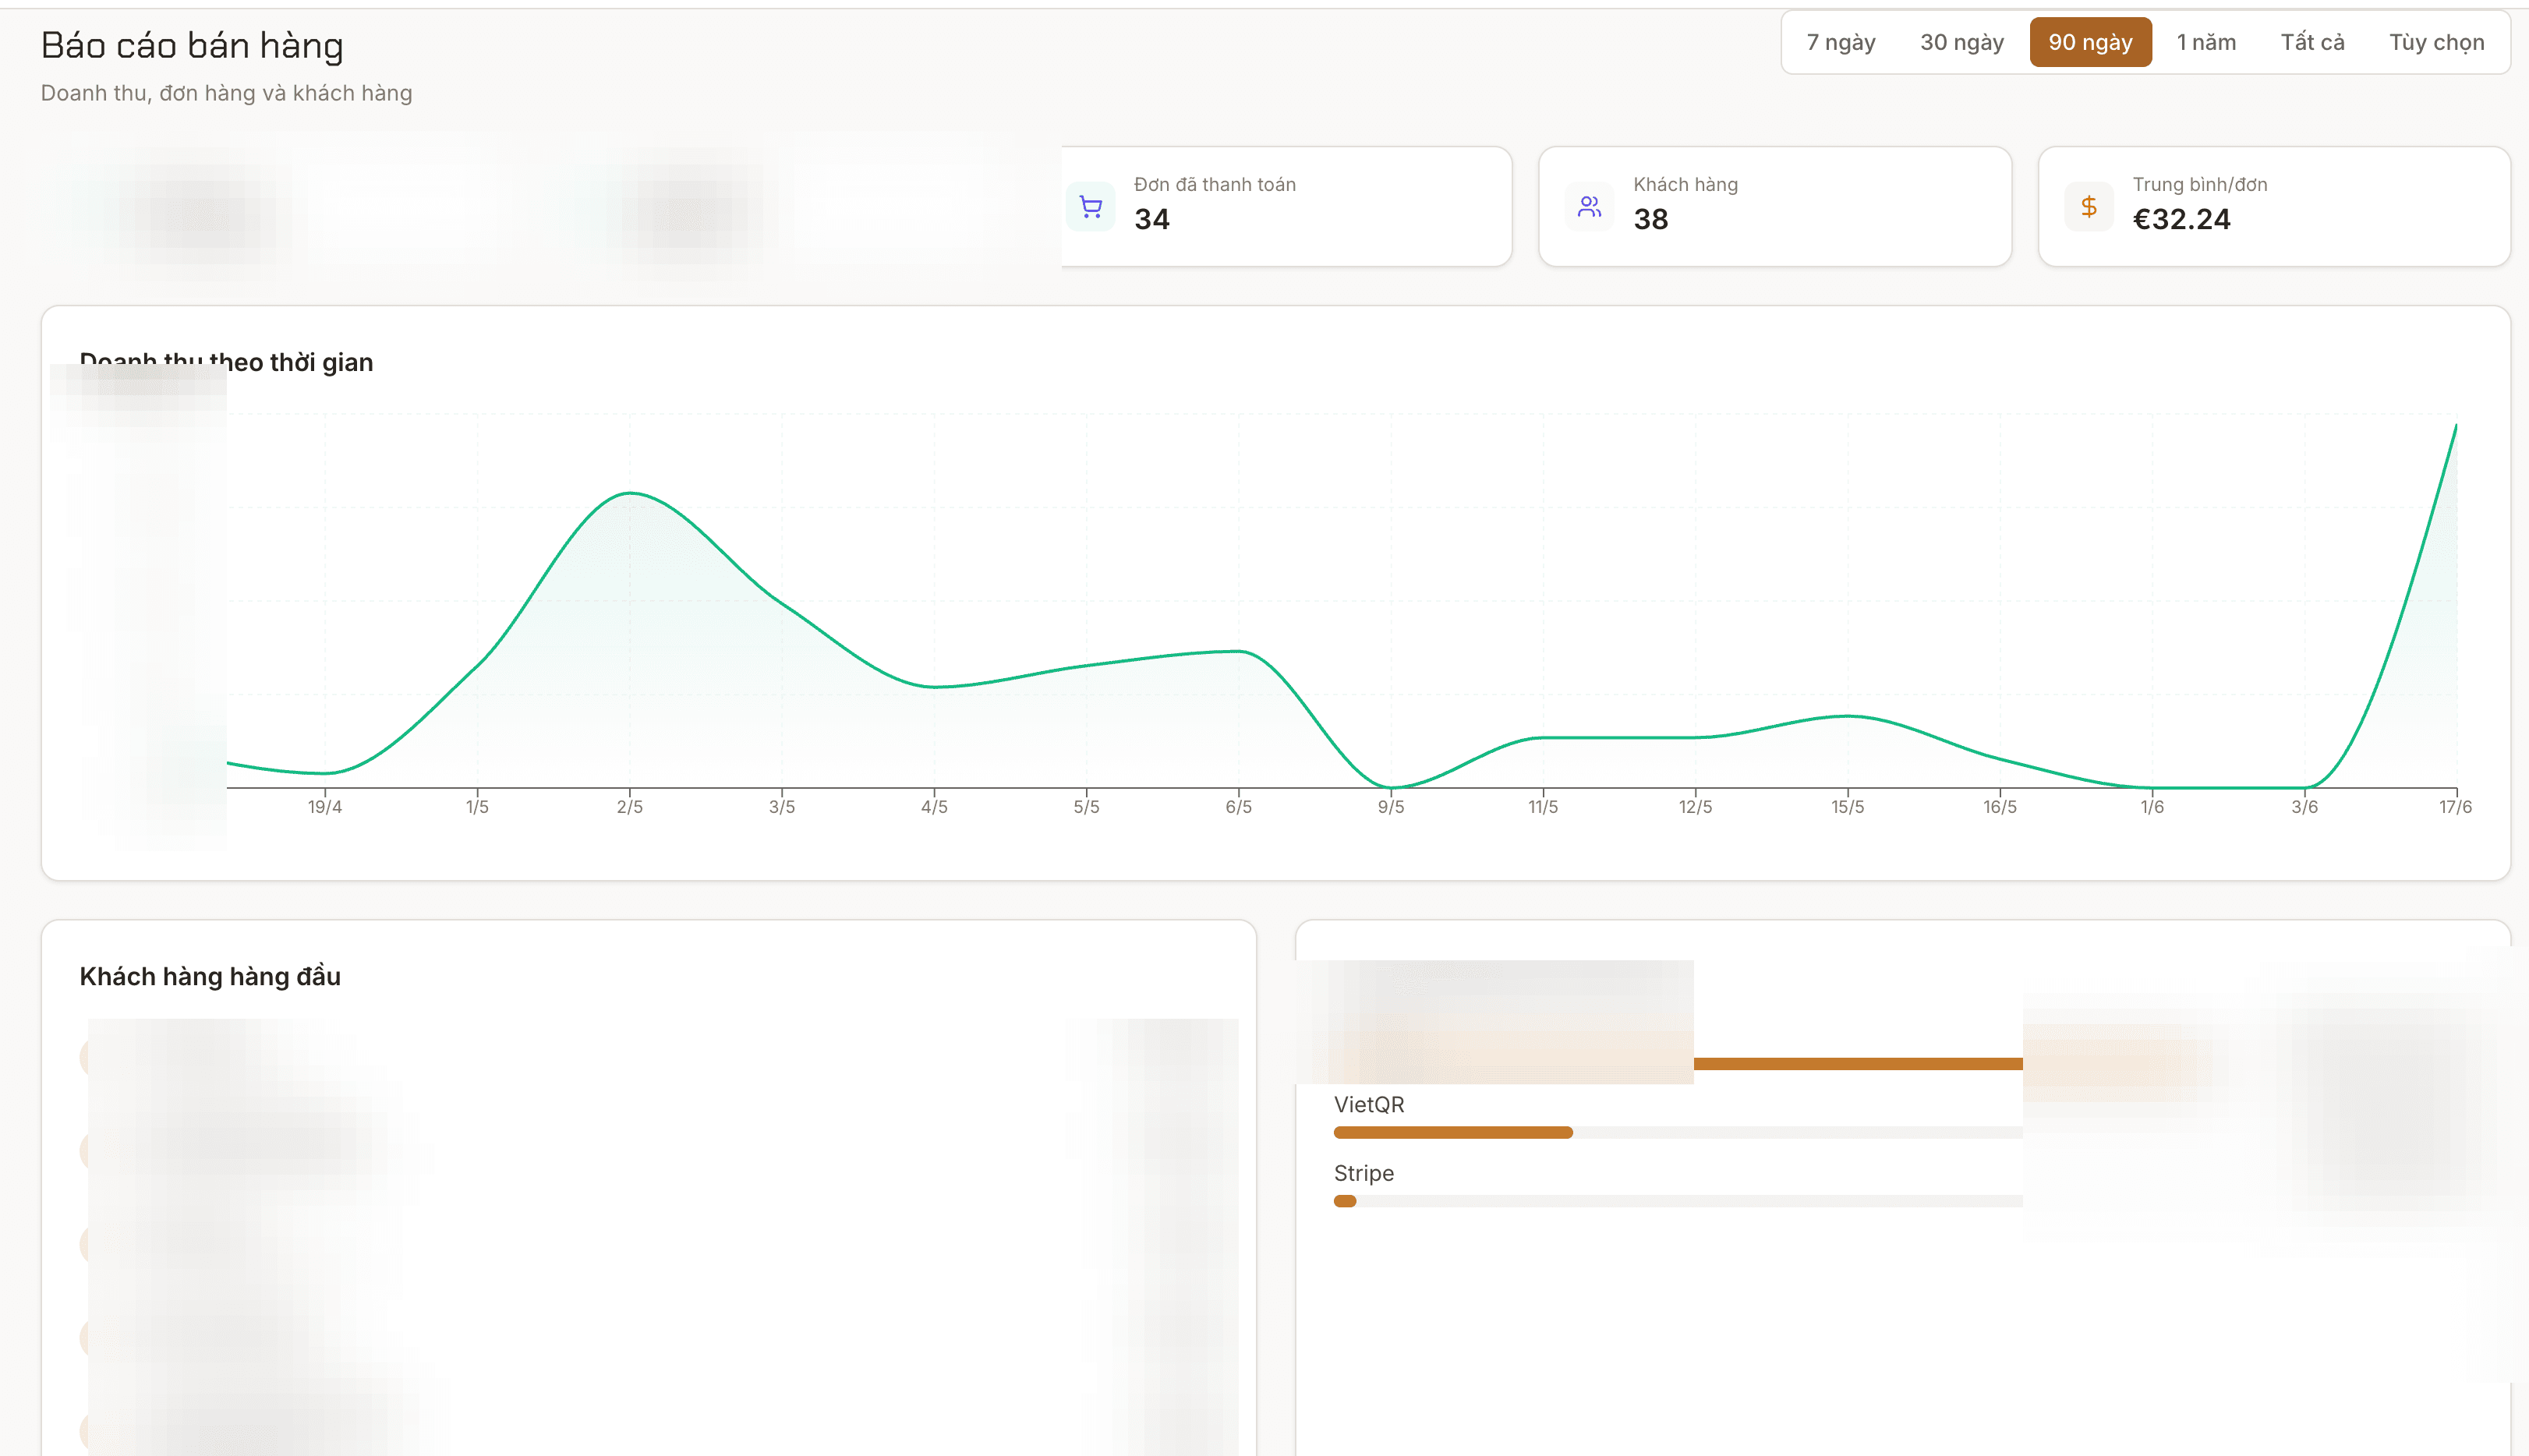Click the Stripe payment method label
The height and width of the screenshot is (1456, 2529).
(1364, 1173)
